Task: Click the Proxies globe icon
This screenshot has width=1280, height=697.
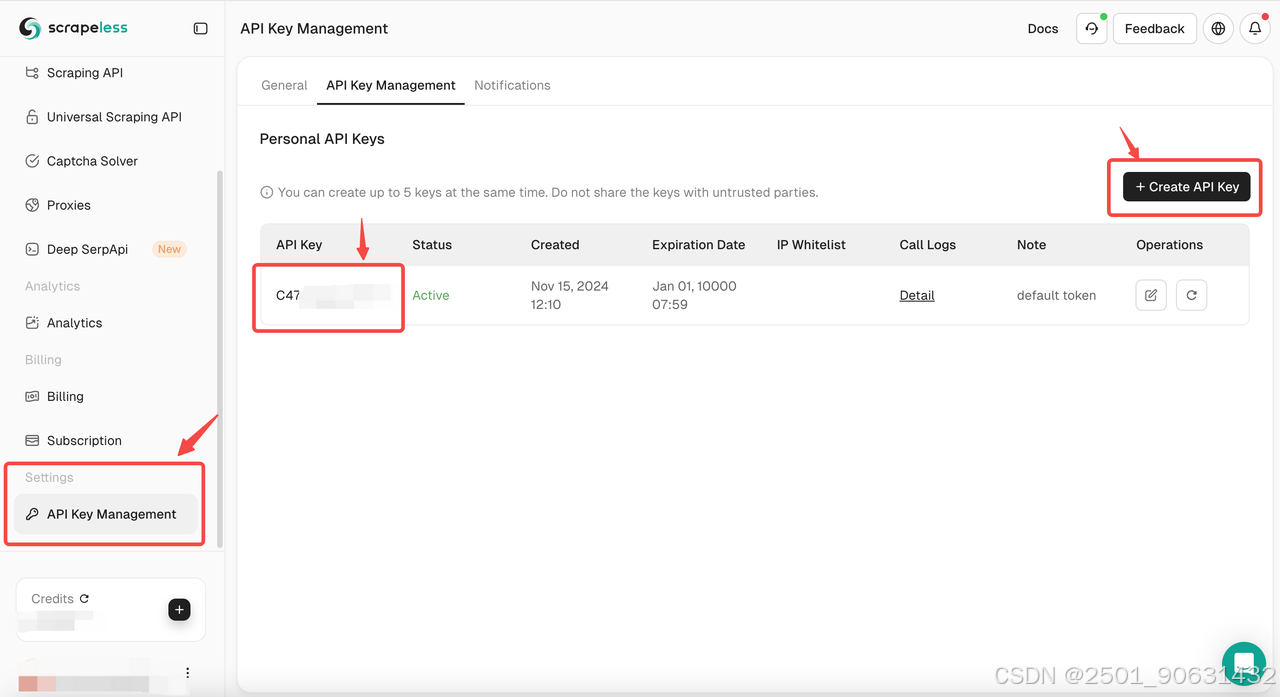Action: 32,205
